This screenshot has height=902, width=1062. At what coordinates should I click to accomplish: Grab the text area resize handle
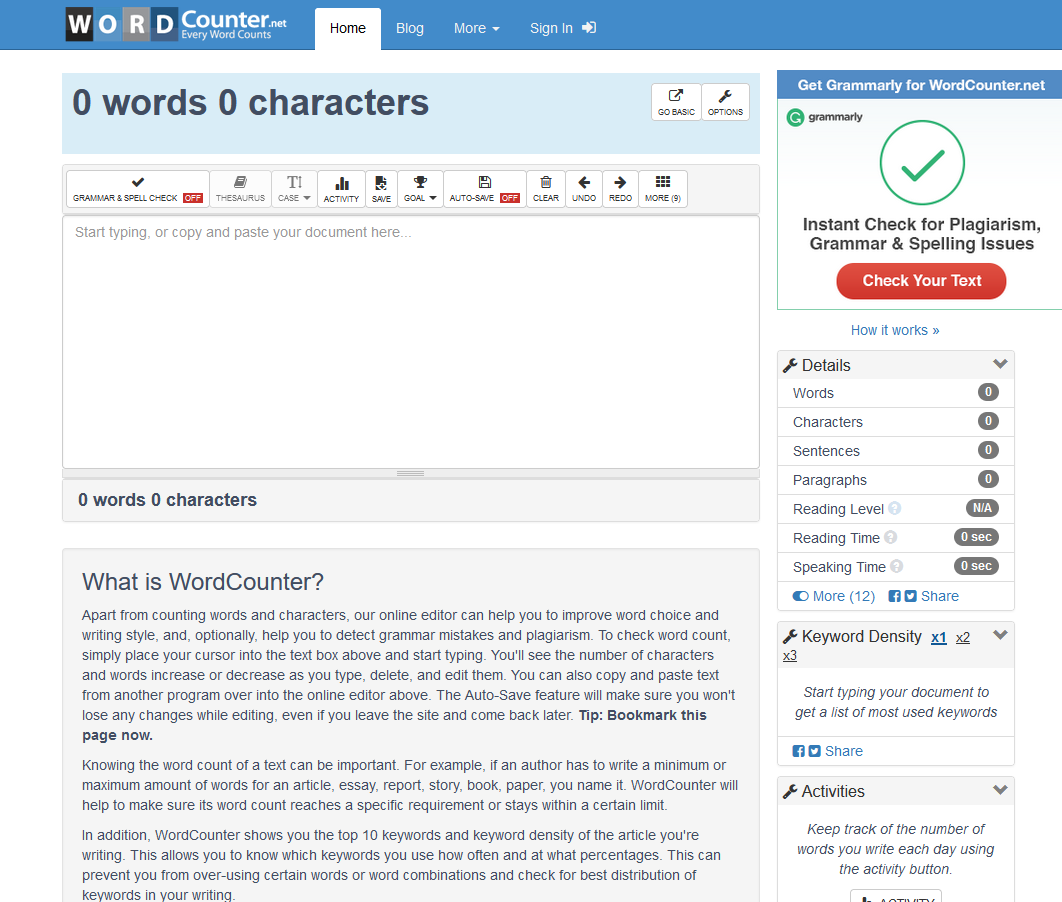410,473
